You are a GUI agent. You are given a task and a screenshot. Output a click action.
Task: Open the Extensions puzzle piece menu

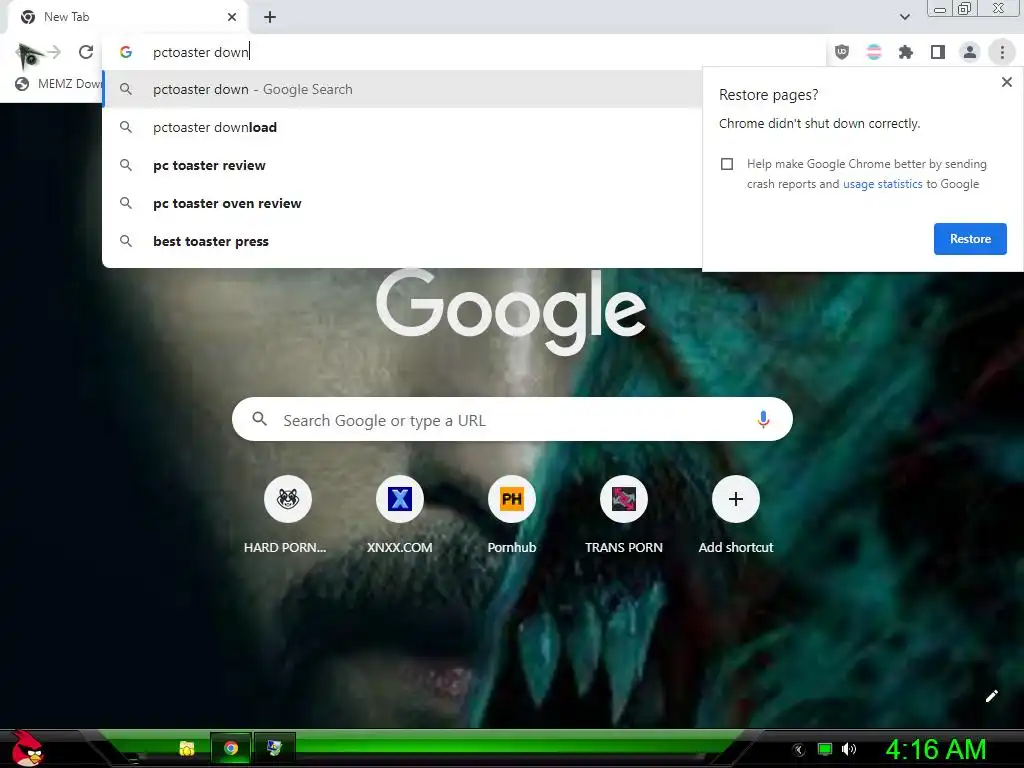coord(906,52)
